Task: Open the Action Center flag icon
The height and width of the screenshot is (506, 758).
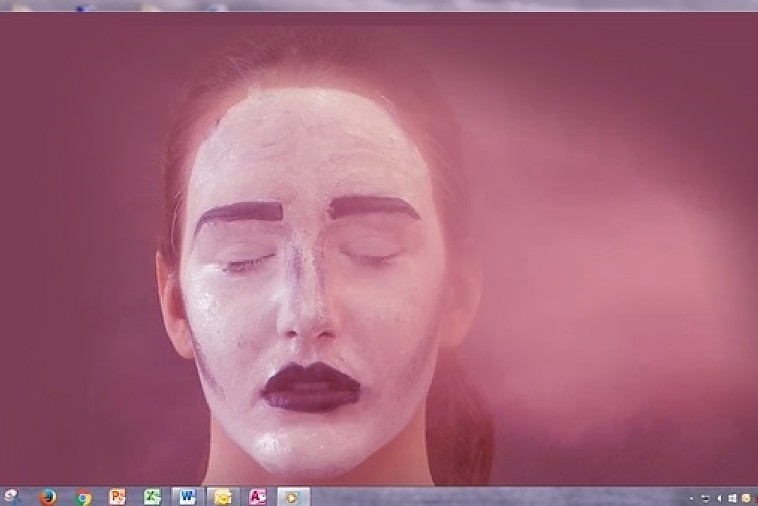Action: coord(705,498)
